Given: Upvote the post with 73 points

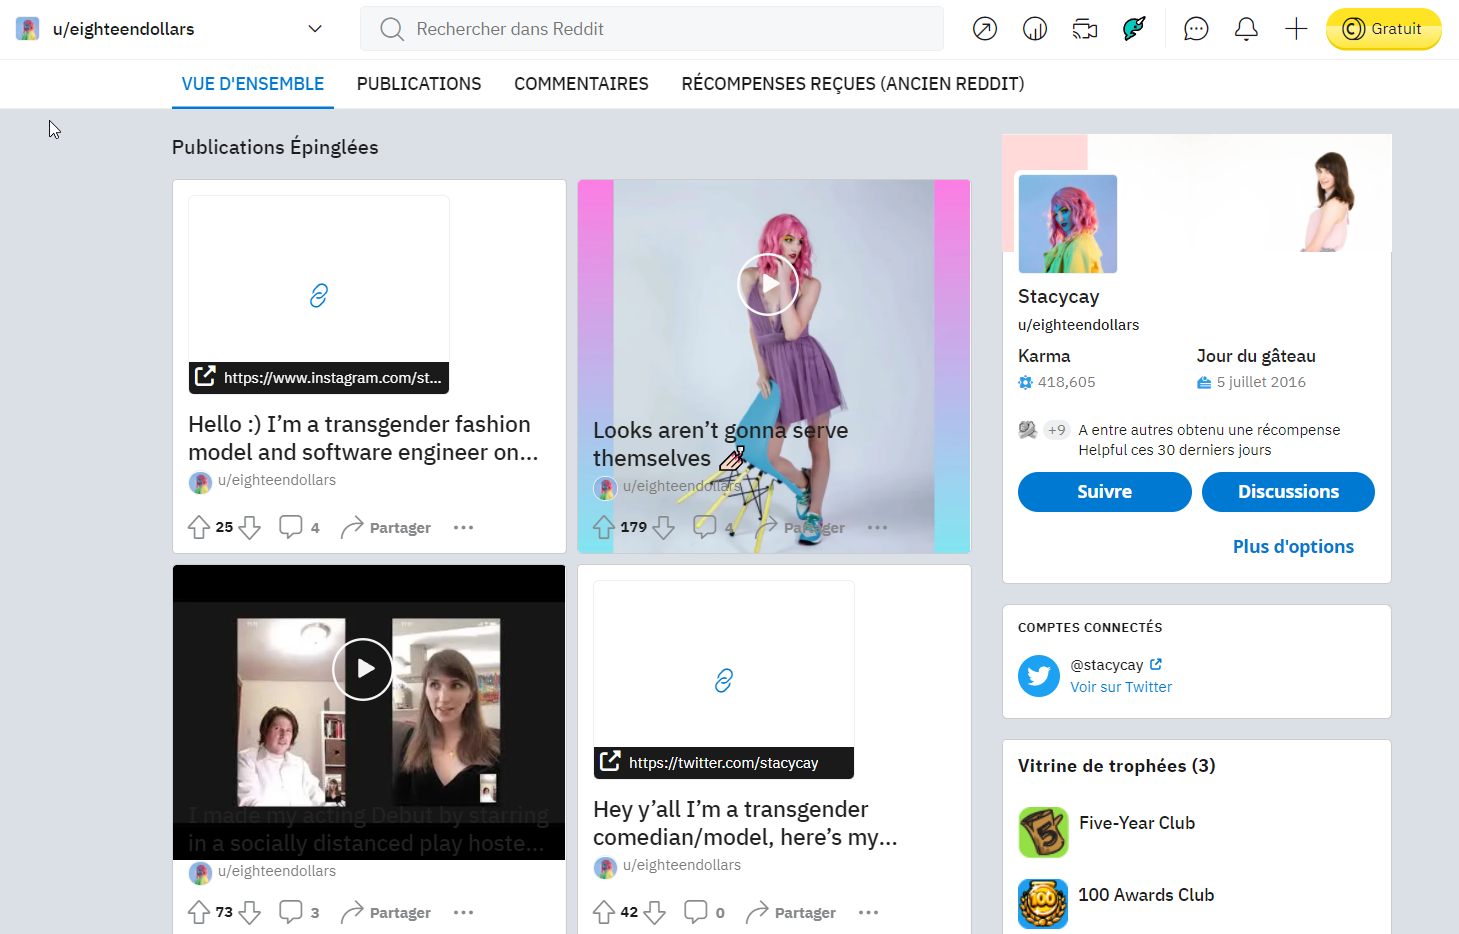Looking at the screenshot, I should click(199, 912).
